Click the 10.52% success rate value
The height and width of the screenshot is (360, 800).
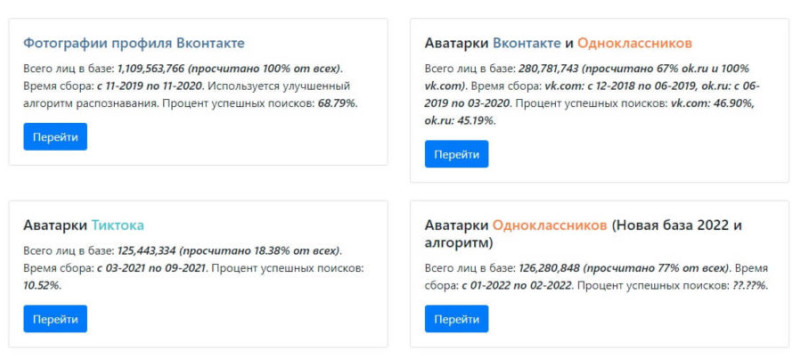click(x=41, y=286)
